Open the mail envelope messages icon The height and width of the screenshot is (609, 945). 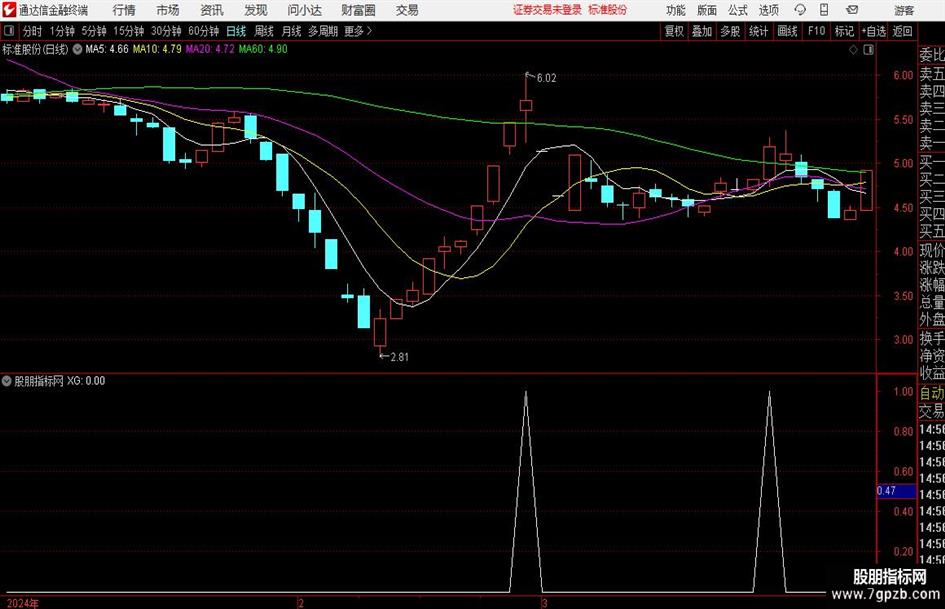click(852, 10)
